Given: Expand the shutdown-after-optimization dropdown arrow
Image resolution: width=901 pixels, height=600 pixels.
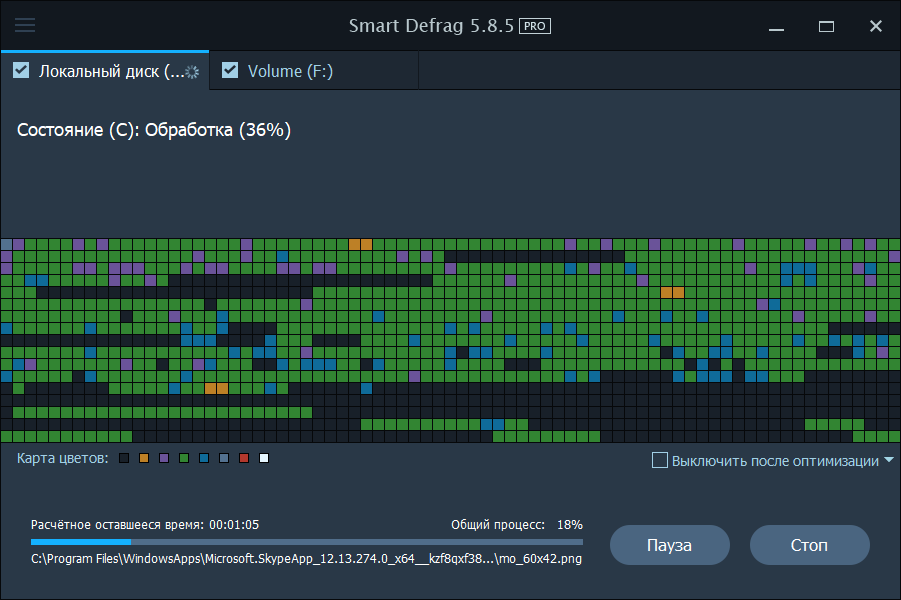Looking at the screenshot, I should coord(889,460).
